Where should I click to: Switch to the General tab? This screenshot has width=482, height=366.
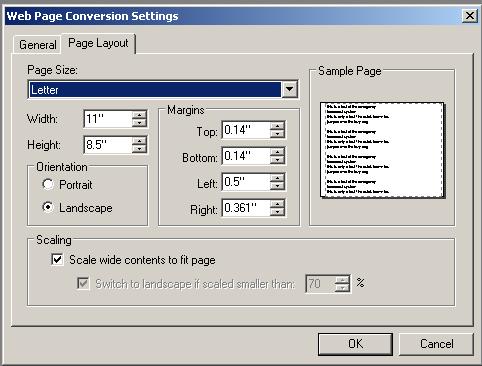pyautogui.click(x=38, y=45)
